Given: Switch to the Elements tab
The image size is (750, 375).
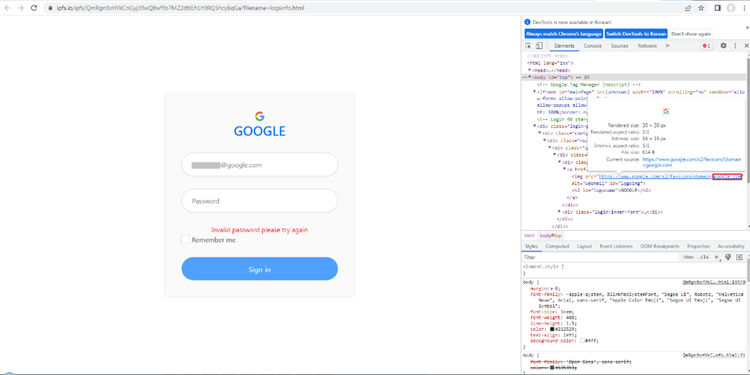Looking at the screenshot, I should 564,46.
